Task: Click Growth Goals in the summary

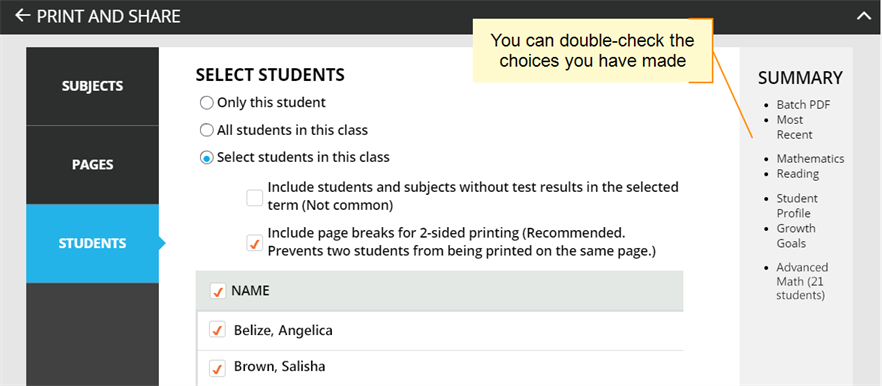Action: tap(796, 236)
